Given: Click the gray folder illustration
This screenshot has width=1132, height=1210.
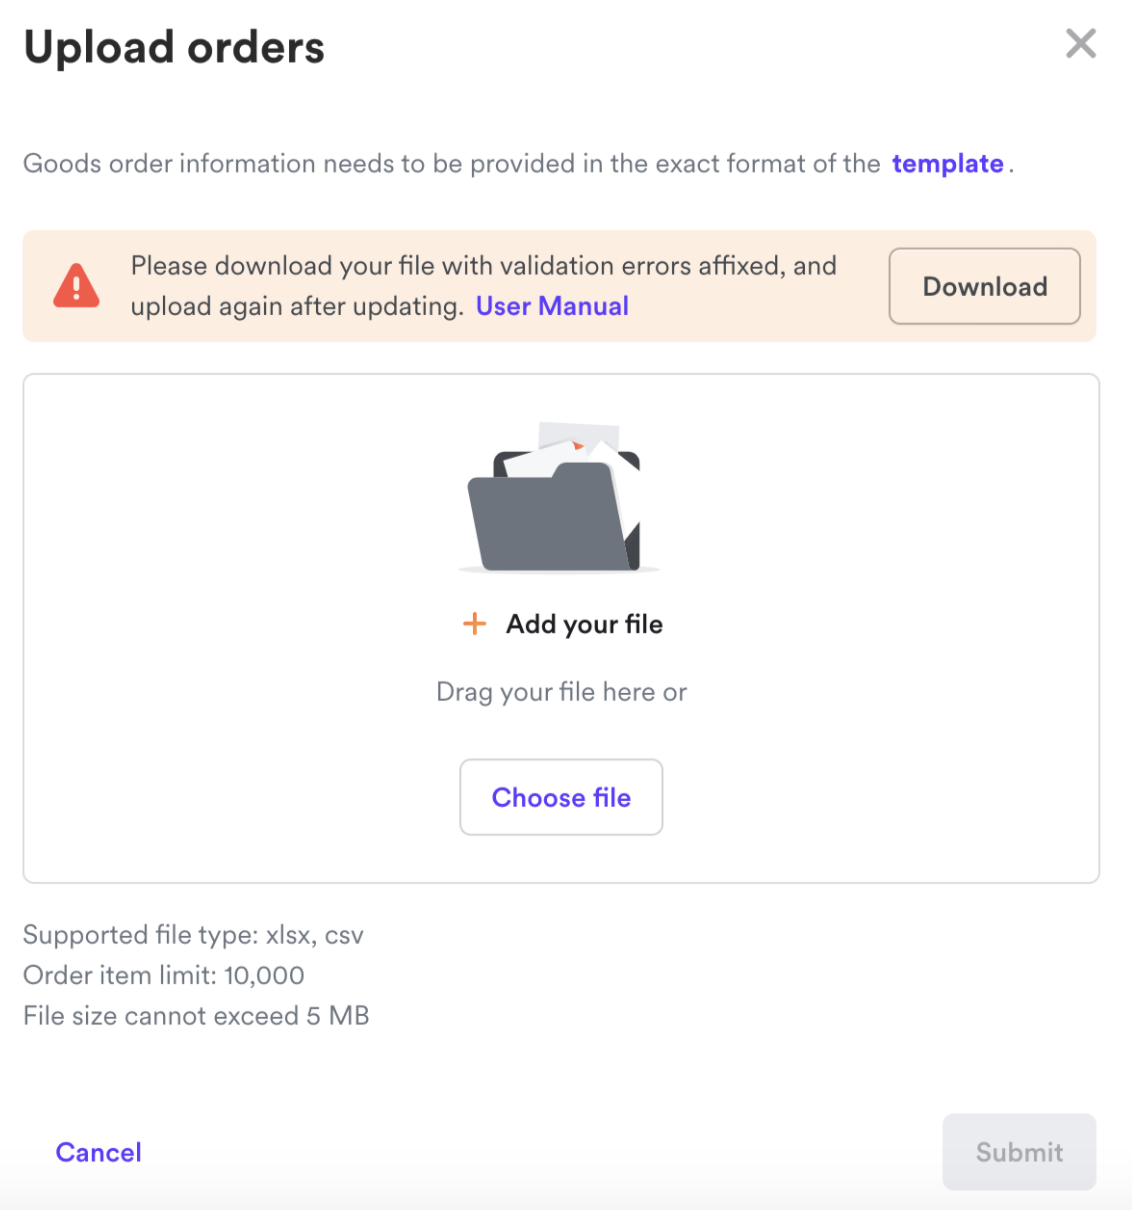Looking at the screenshot, I should click(x=553, y=516).
